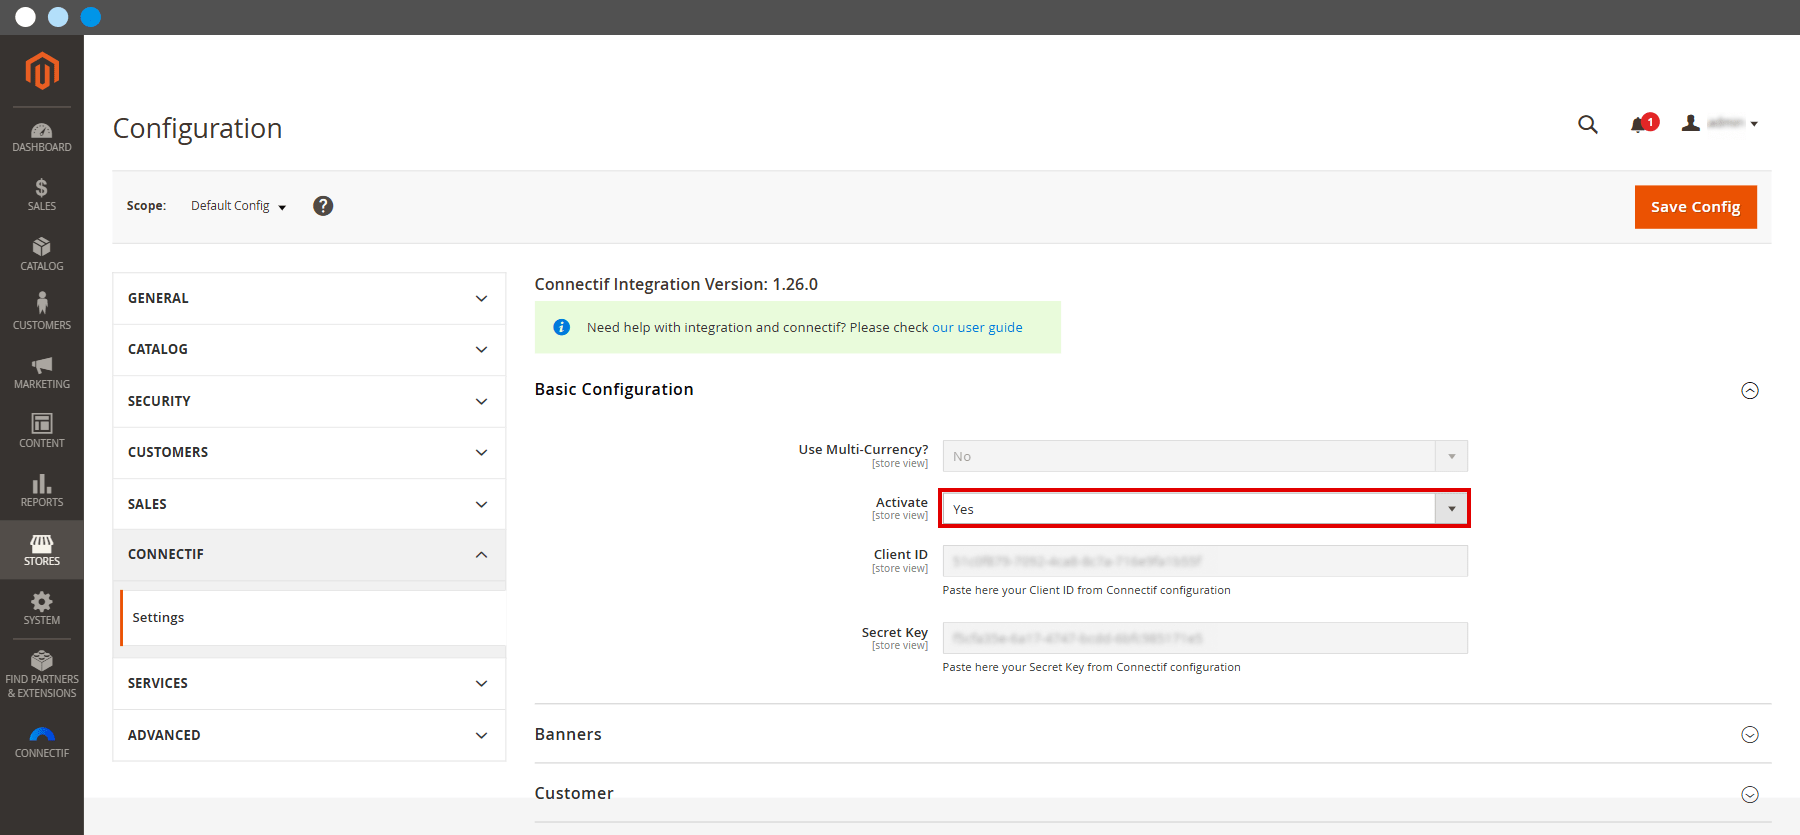This screenshot has width=1800, height=835.
Task: Collapse the Basic Configuration section
Action: pos(1750,390)
